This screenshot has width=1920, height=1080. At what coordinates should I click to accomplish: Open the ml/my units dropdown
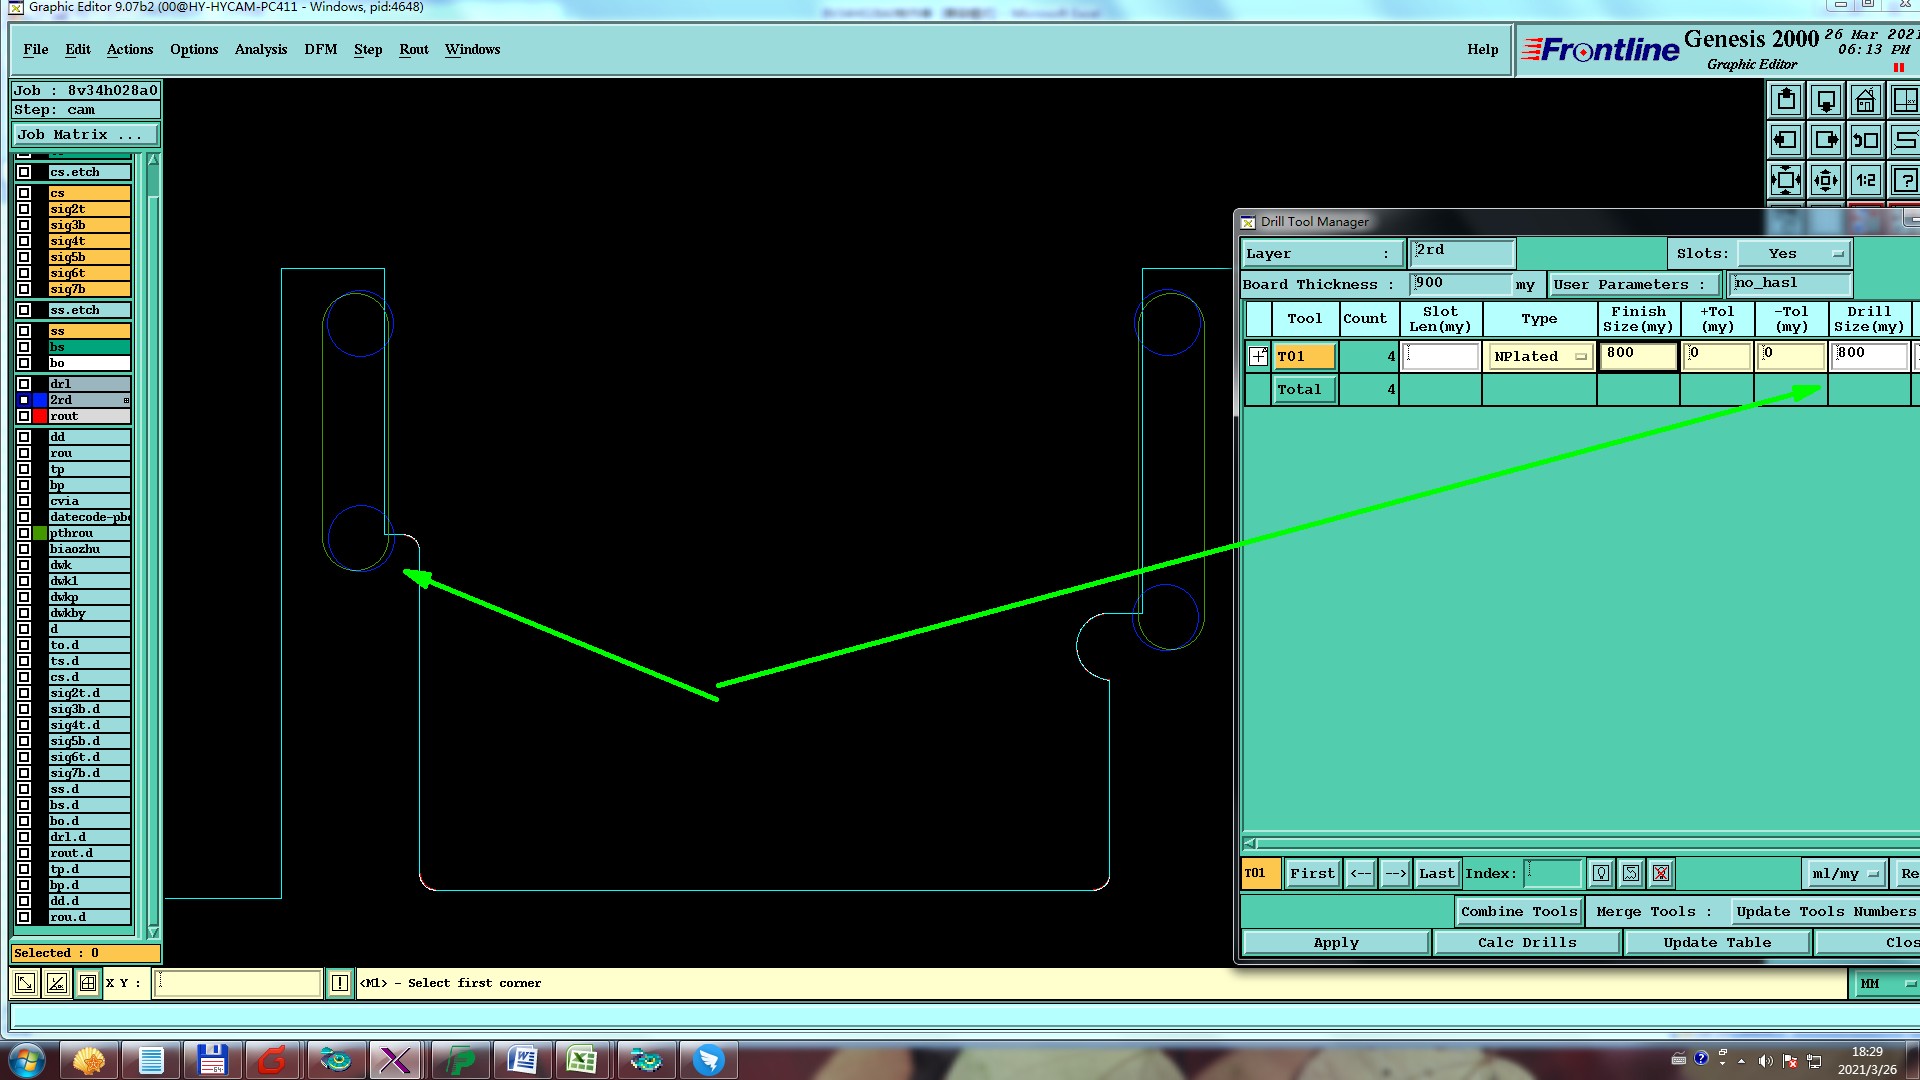(x=1844, y=873)
